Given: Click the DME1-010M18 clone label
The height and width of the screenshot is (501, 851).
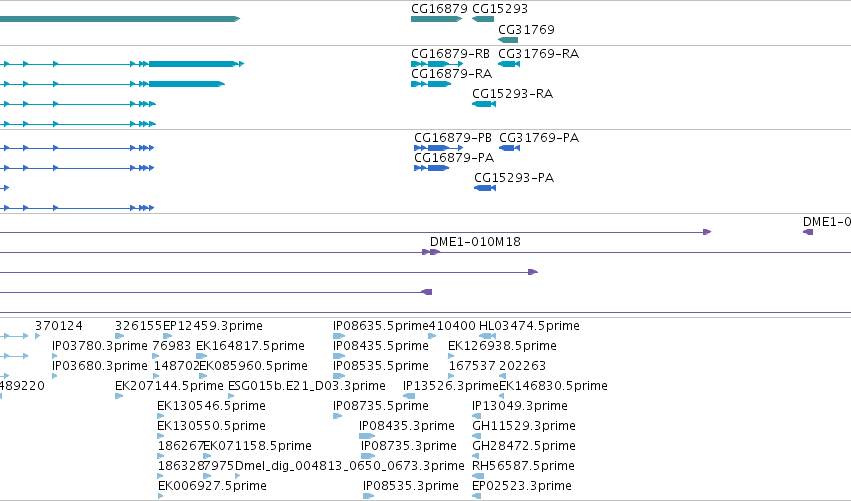Looking at the screenshot, I should pos(475,242).
